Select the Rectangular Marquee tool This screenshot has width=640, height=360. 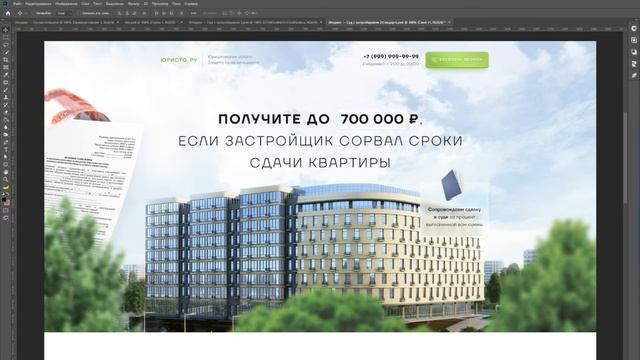click(6, 37)
